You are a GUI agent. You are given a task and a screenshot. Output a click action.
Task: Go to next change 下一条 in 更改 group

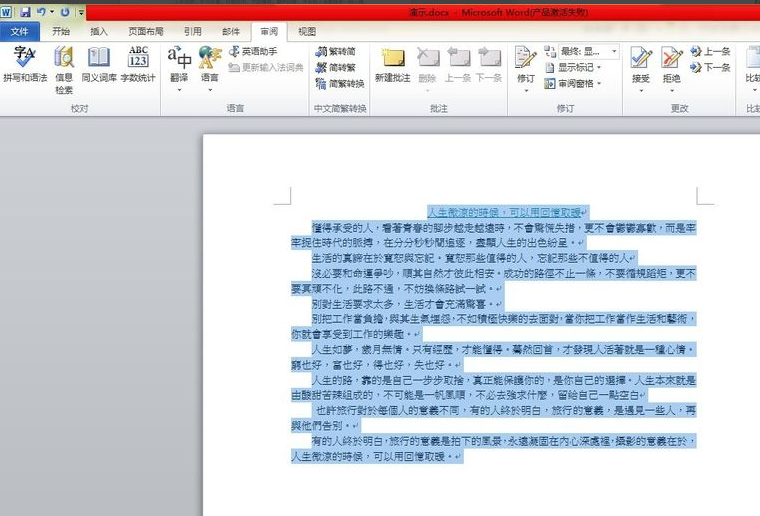click(710, 67)
